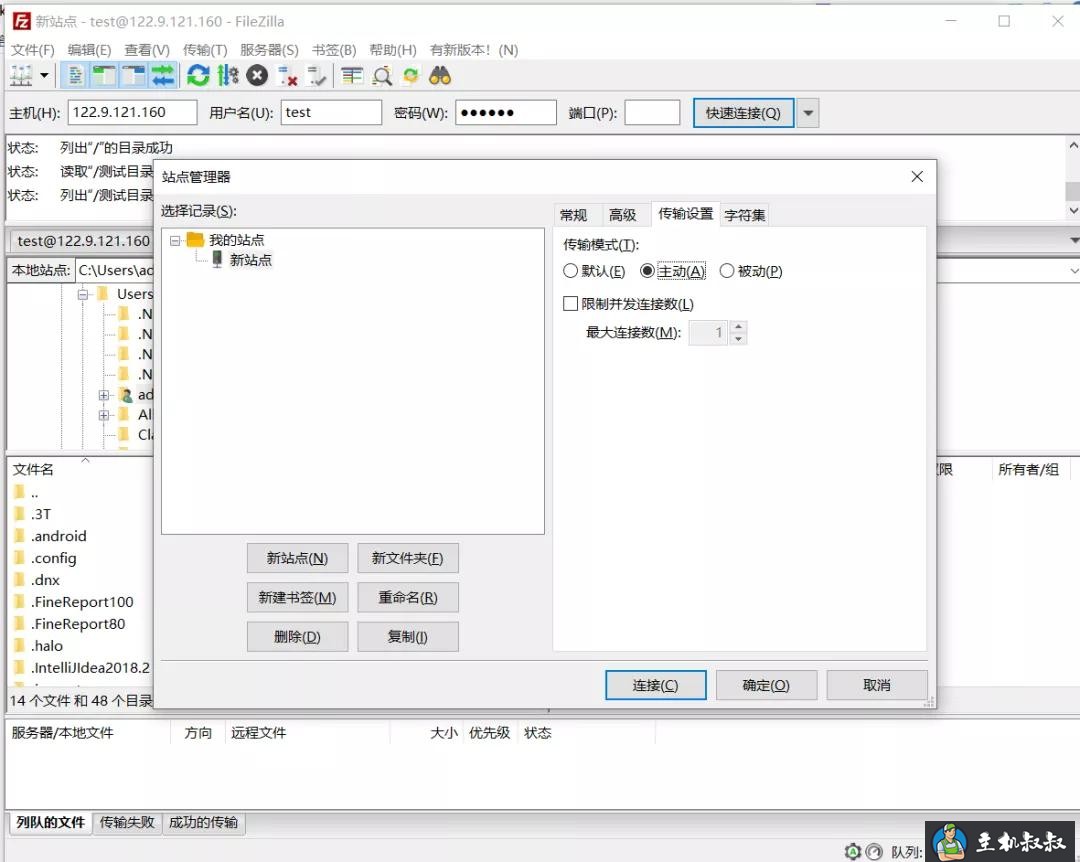The width and height of the screenshot is (1080, 862).
Task: Click the 最大连接数 number field
Action: [708, 333]
